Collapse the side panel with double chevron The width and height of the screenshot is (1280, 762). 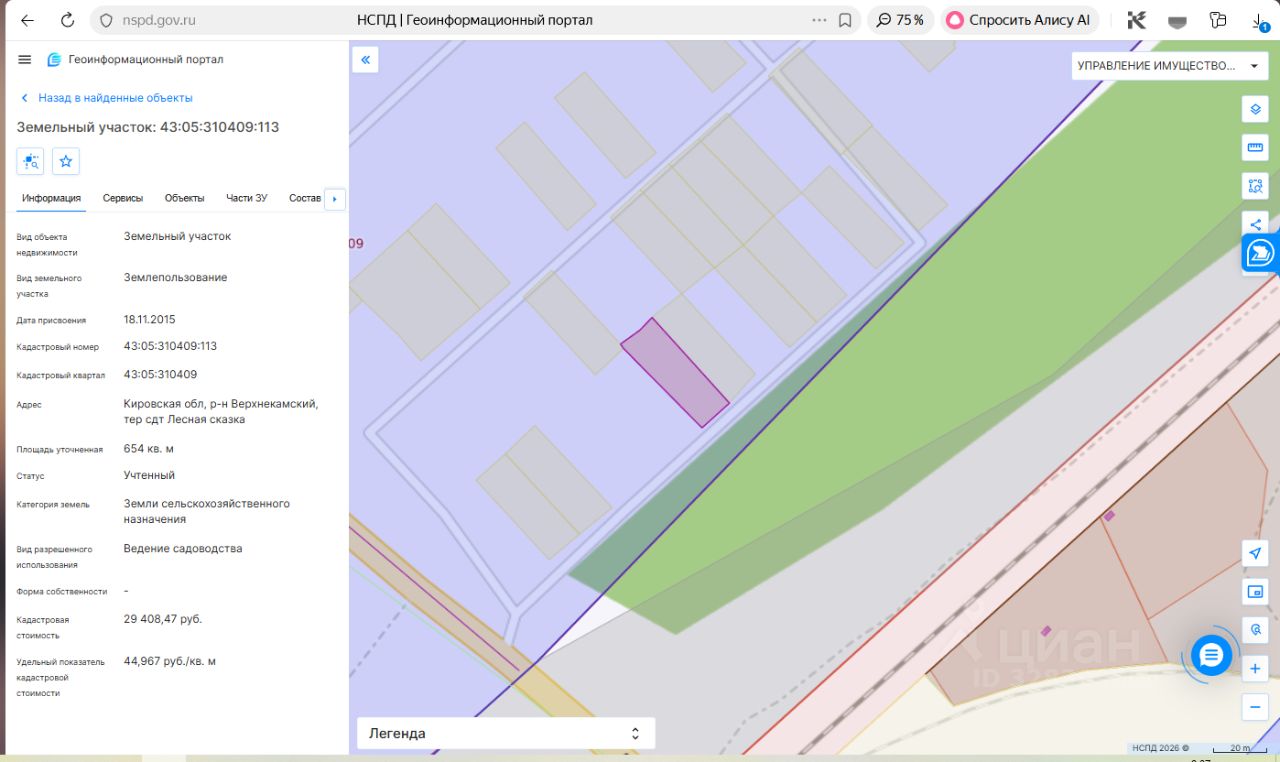click(x=365, y=60)
